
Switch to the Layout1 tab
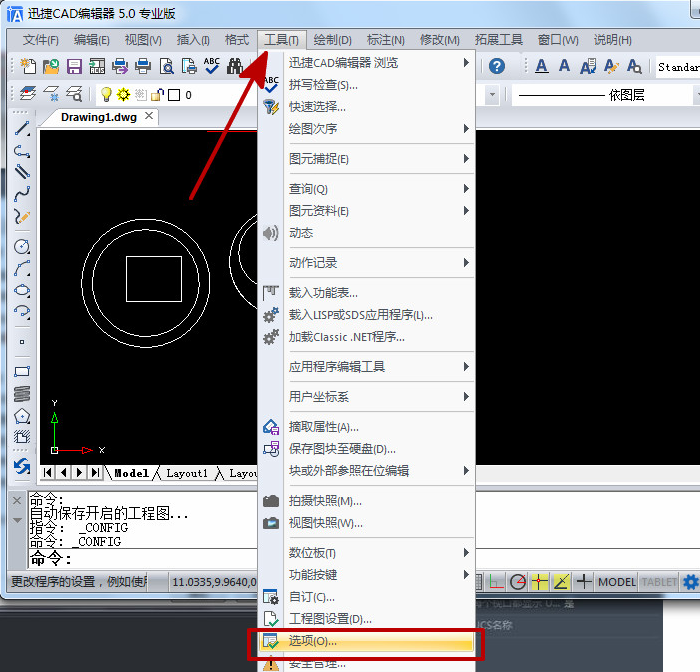coord(187,473)
